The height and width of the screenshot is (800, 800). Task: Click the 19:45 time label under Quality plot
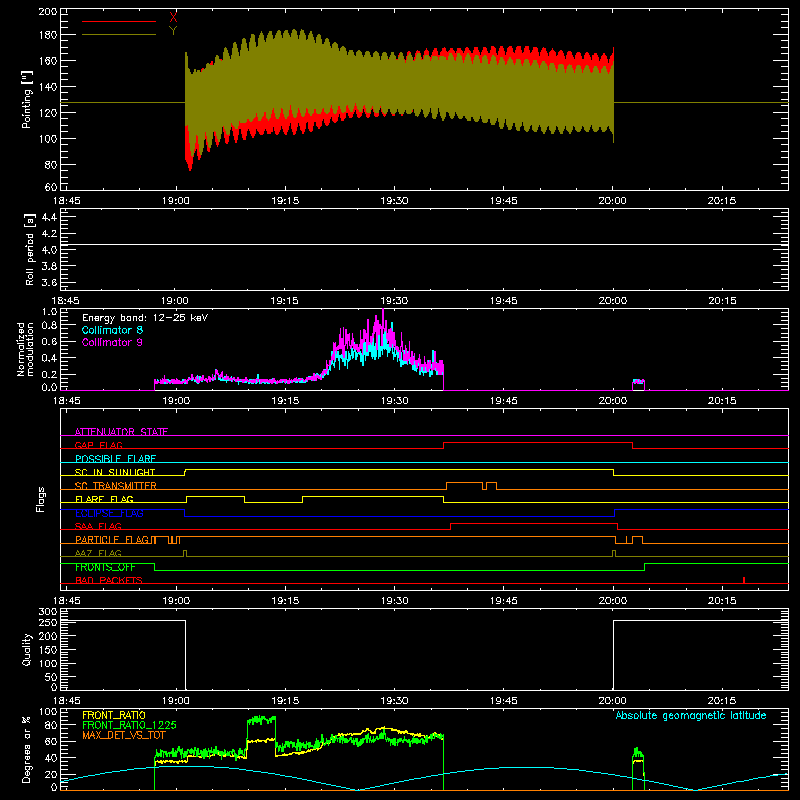coord(504,701)
